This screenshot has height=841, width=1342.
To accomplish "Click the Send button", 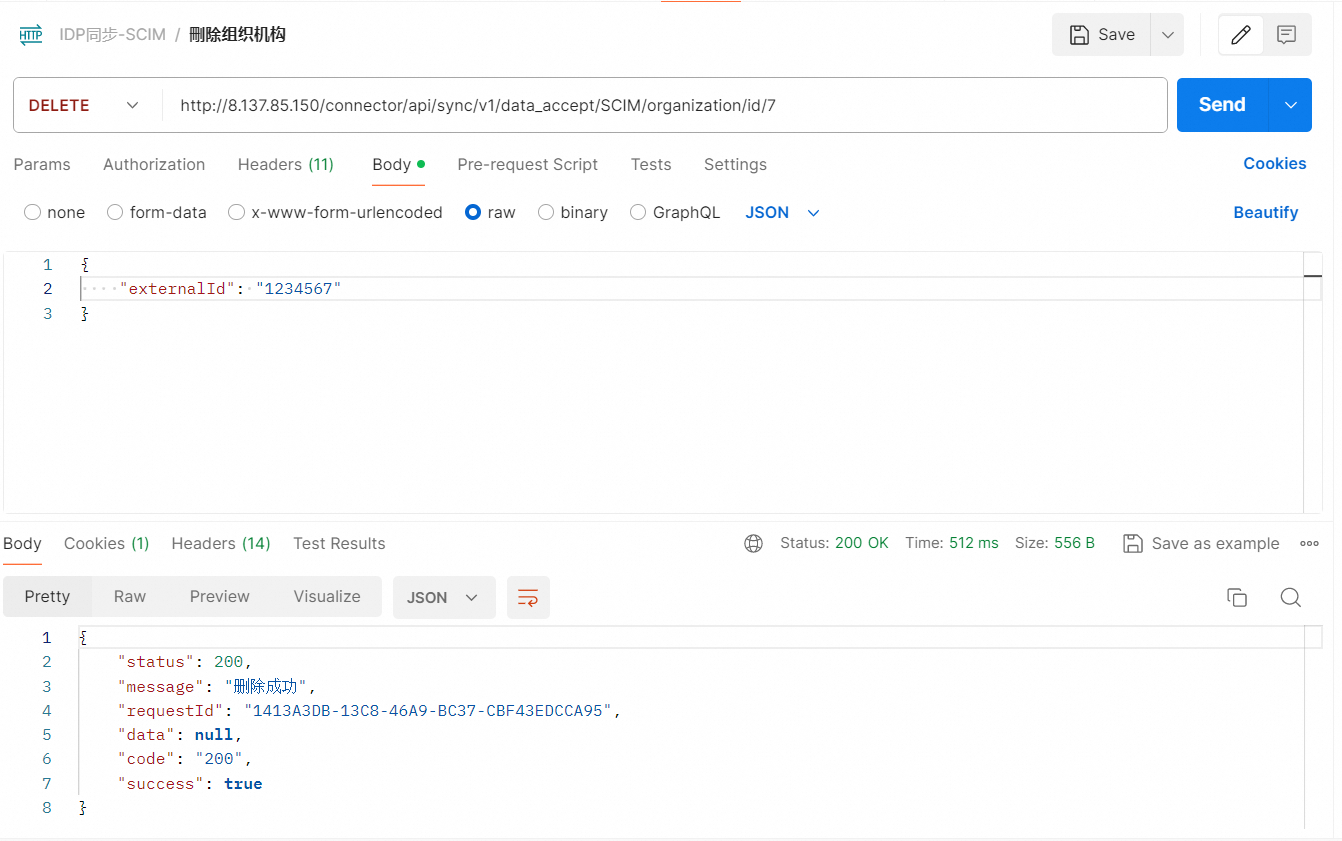I will coord(1222,105).
